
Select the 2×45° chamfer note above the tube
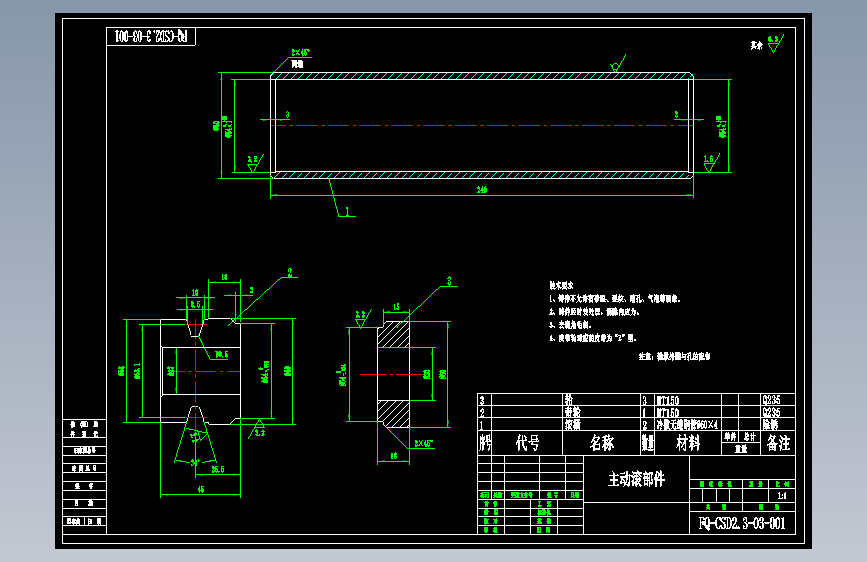pyautogui.click(x=301, y=53)
